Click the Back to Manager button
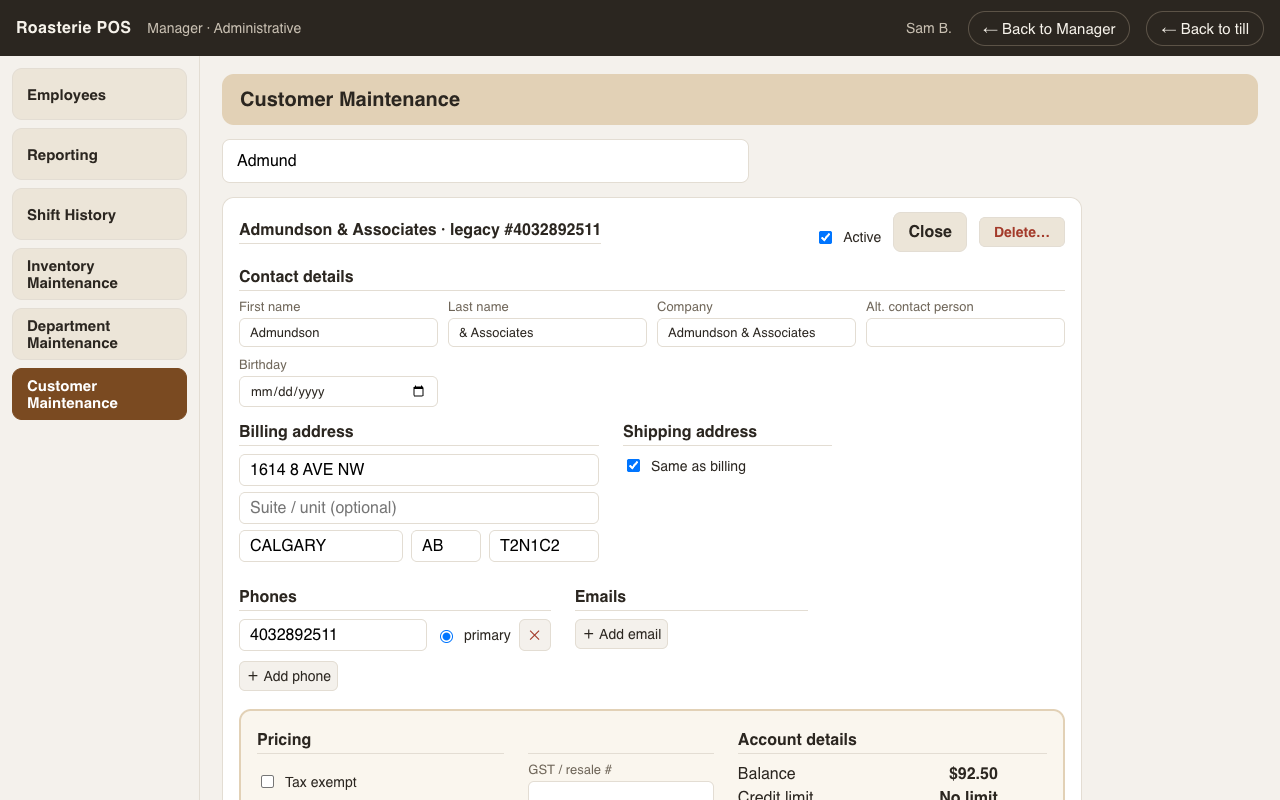 [x=1049, y=28]
